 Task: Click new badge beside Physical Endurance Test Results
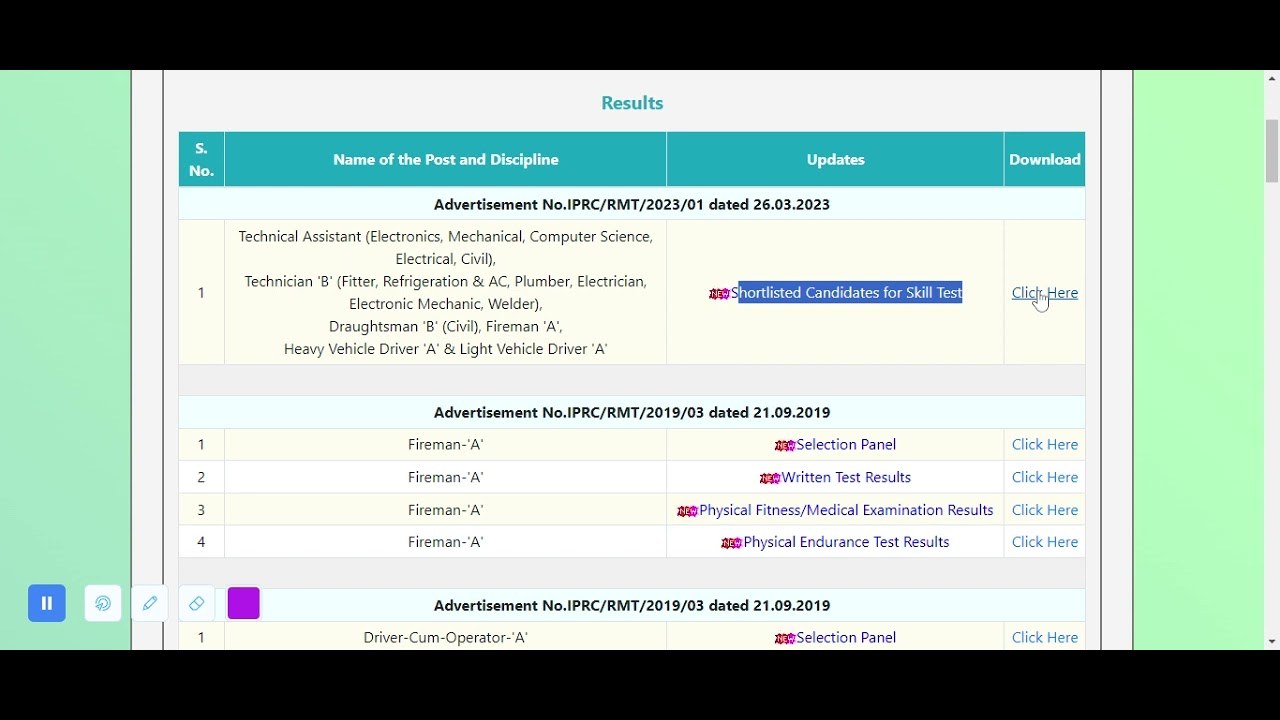(731, 543)
